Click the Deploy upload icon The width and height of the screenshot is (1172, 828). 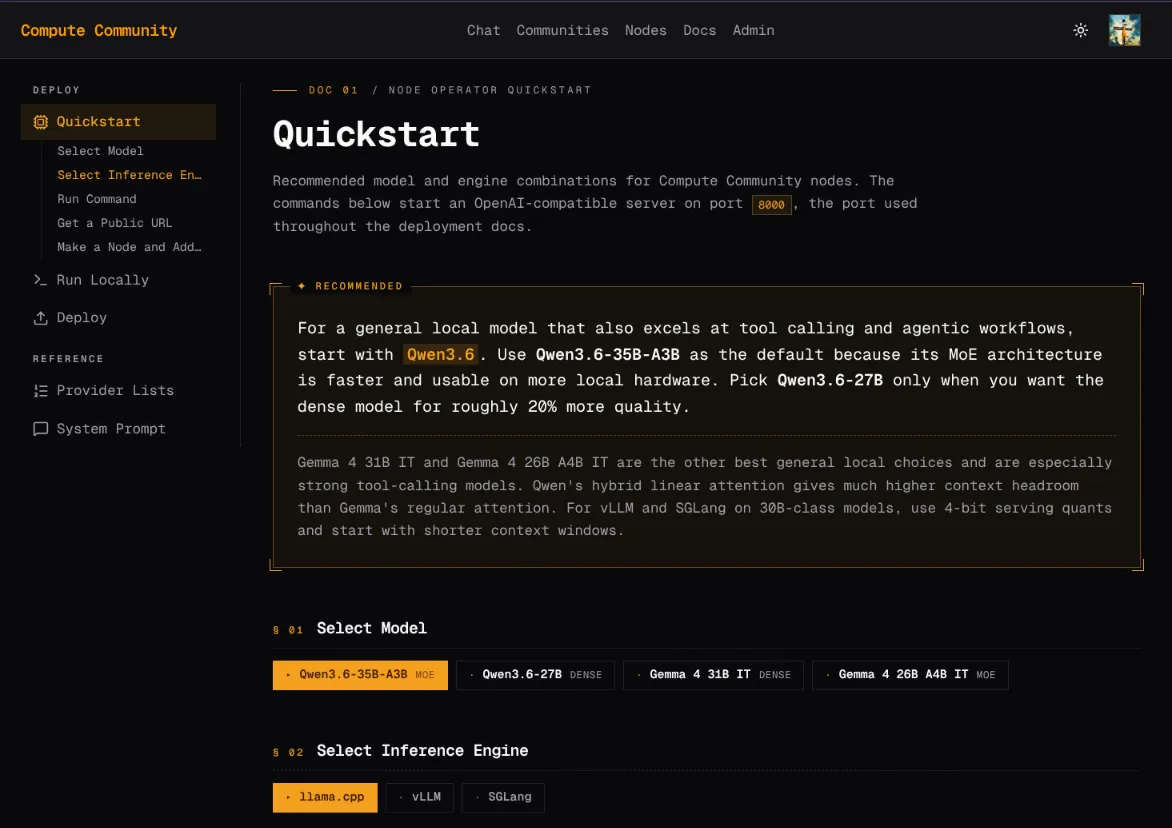coord(40,318)
